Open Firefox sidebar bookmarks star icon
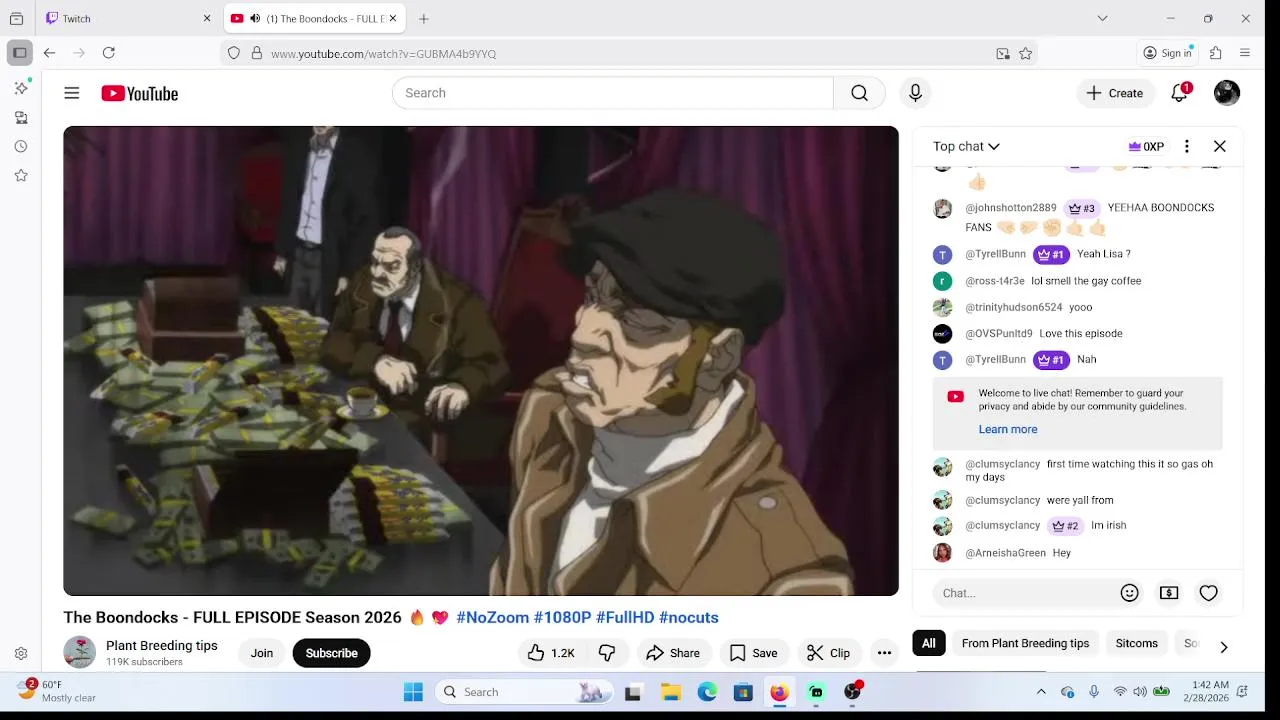Screen dimensions: 1280x720 21,175
